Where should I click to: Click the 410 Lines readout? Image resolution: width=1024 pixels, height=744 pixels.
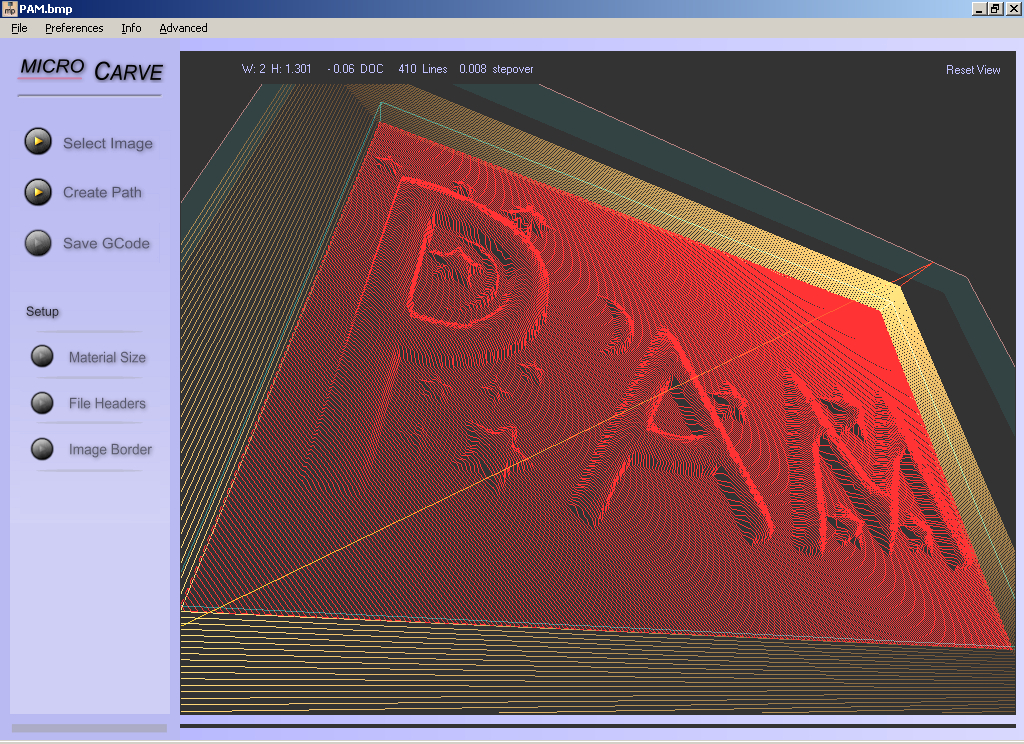pyautogui.click(x=423, y=69)
